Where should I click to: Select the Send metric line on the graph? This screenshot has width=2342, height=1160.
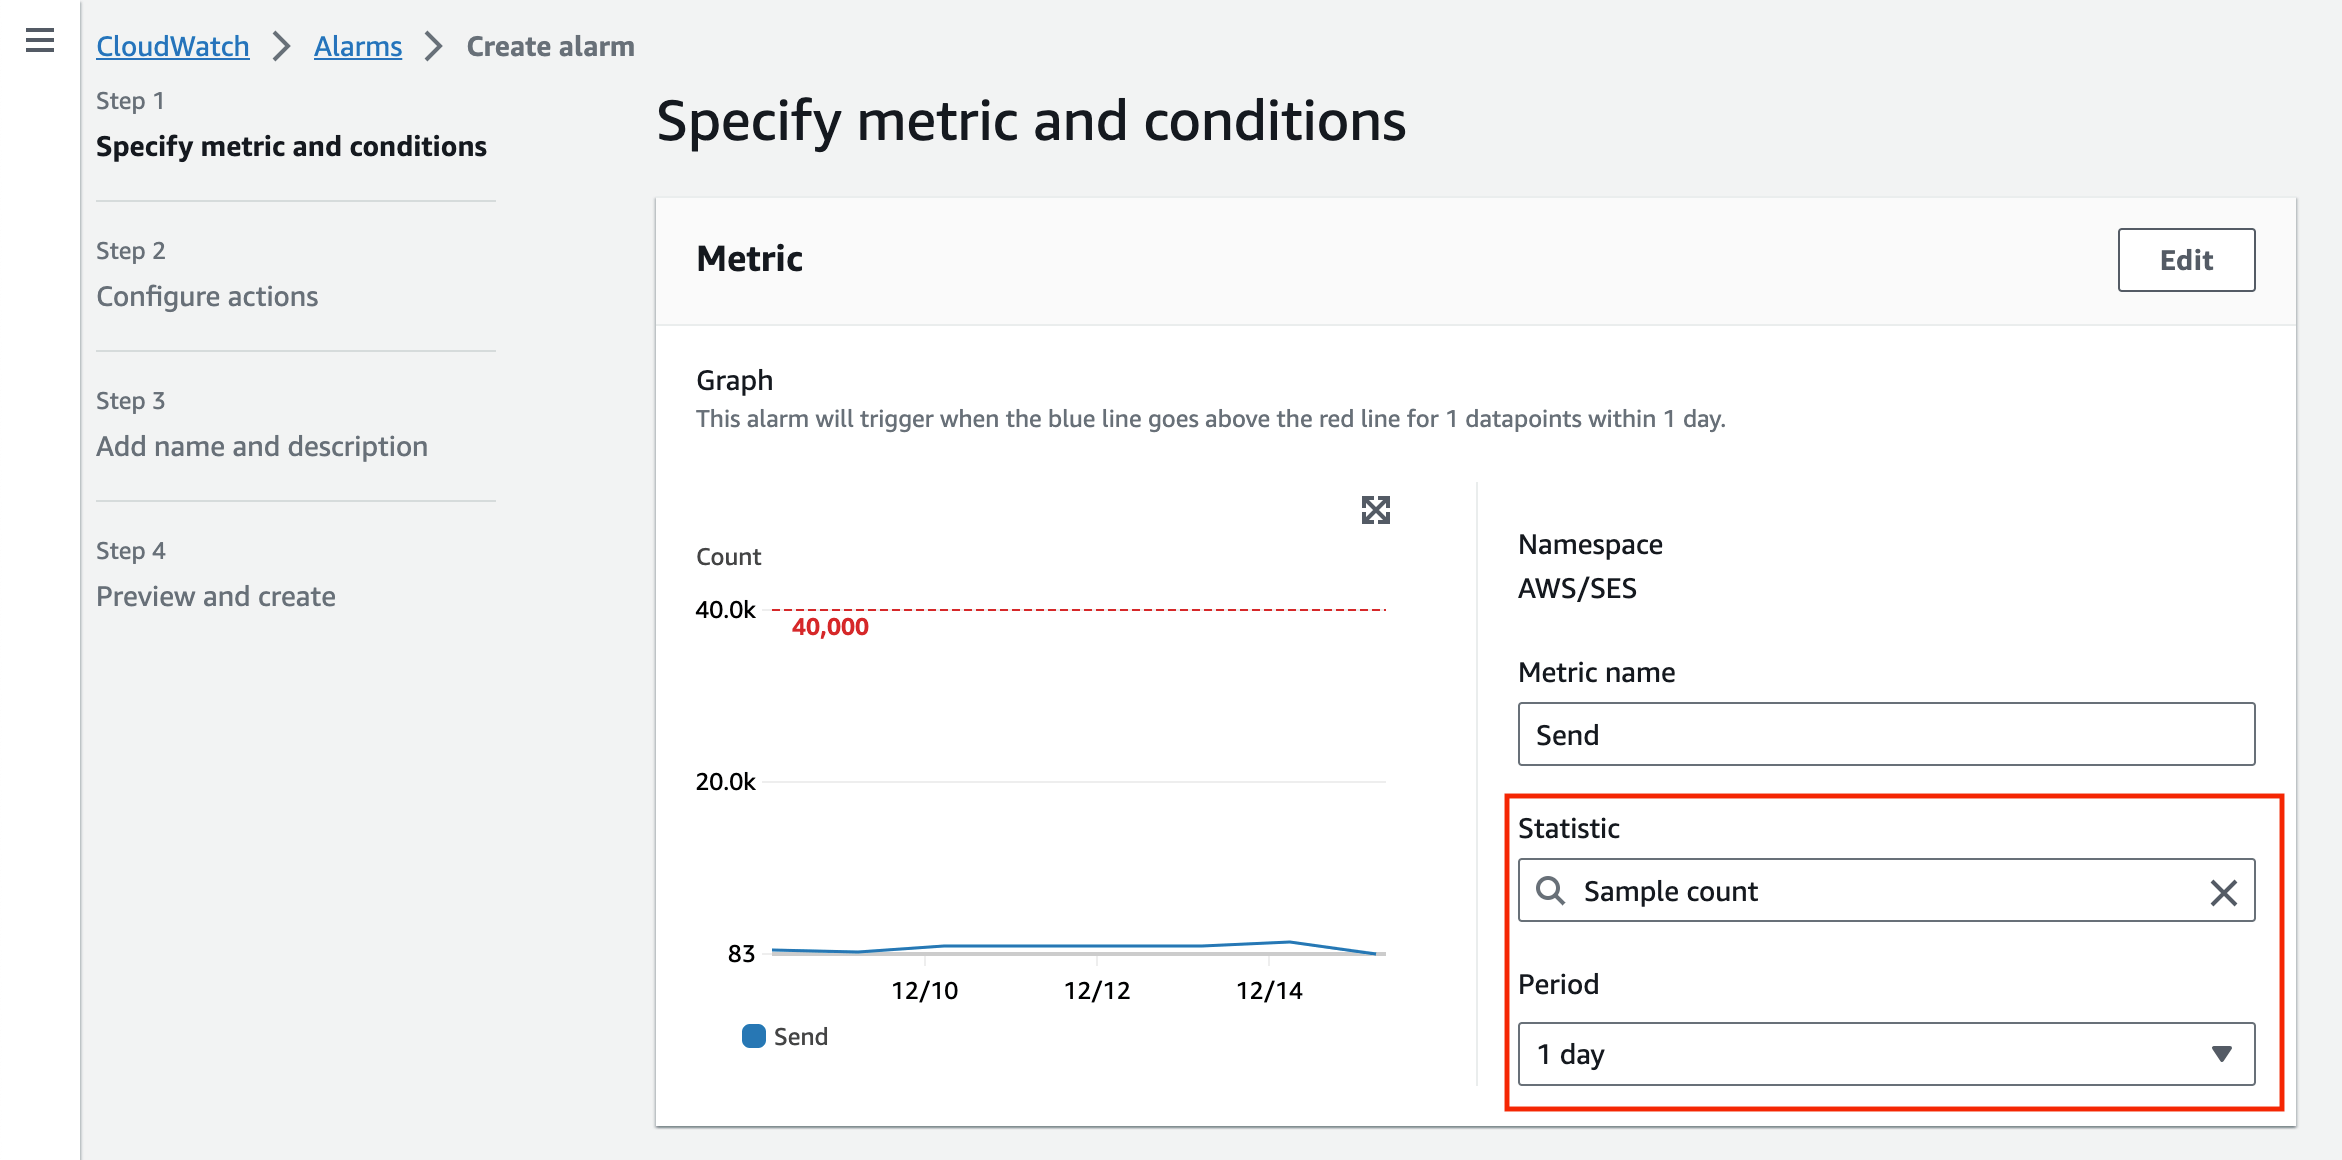coord(1100,947)
